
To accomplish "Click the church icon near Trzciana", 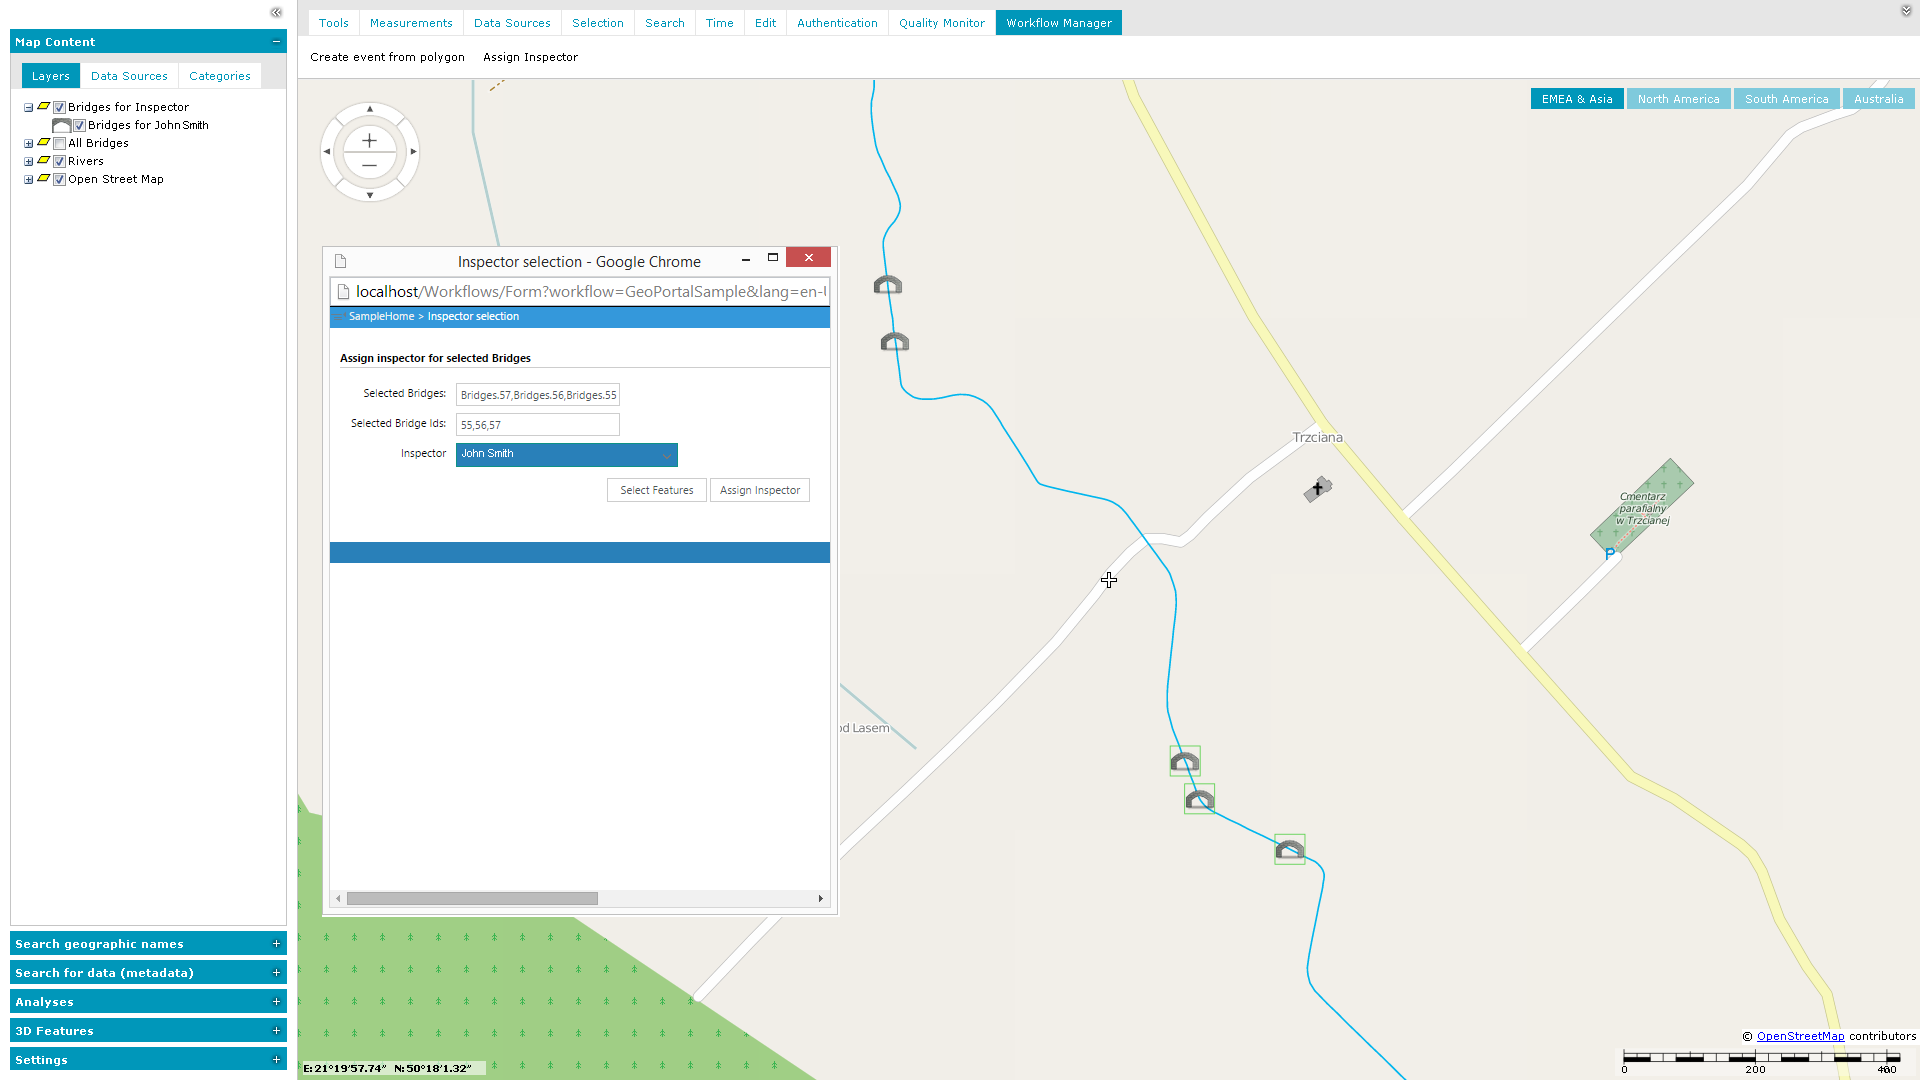I will [1318, 488].
